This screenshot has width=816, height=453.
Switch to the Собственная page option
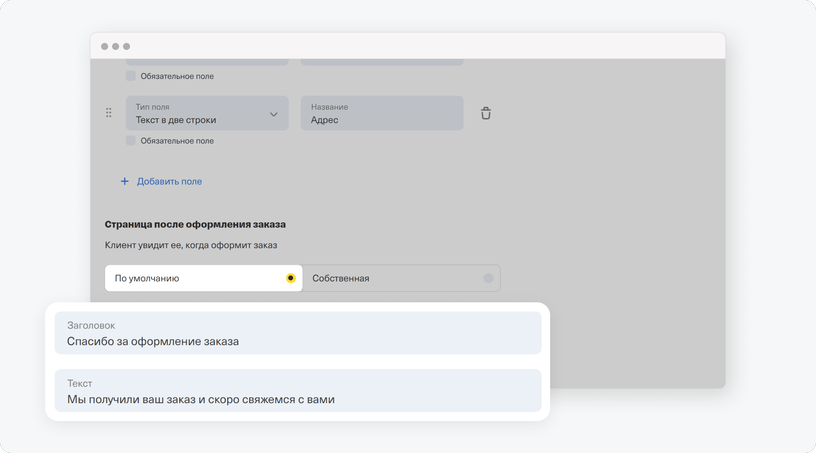401,278
